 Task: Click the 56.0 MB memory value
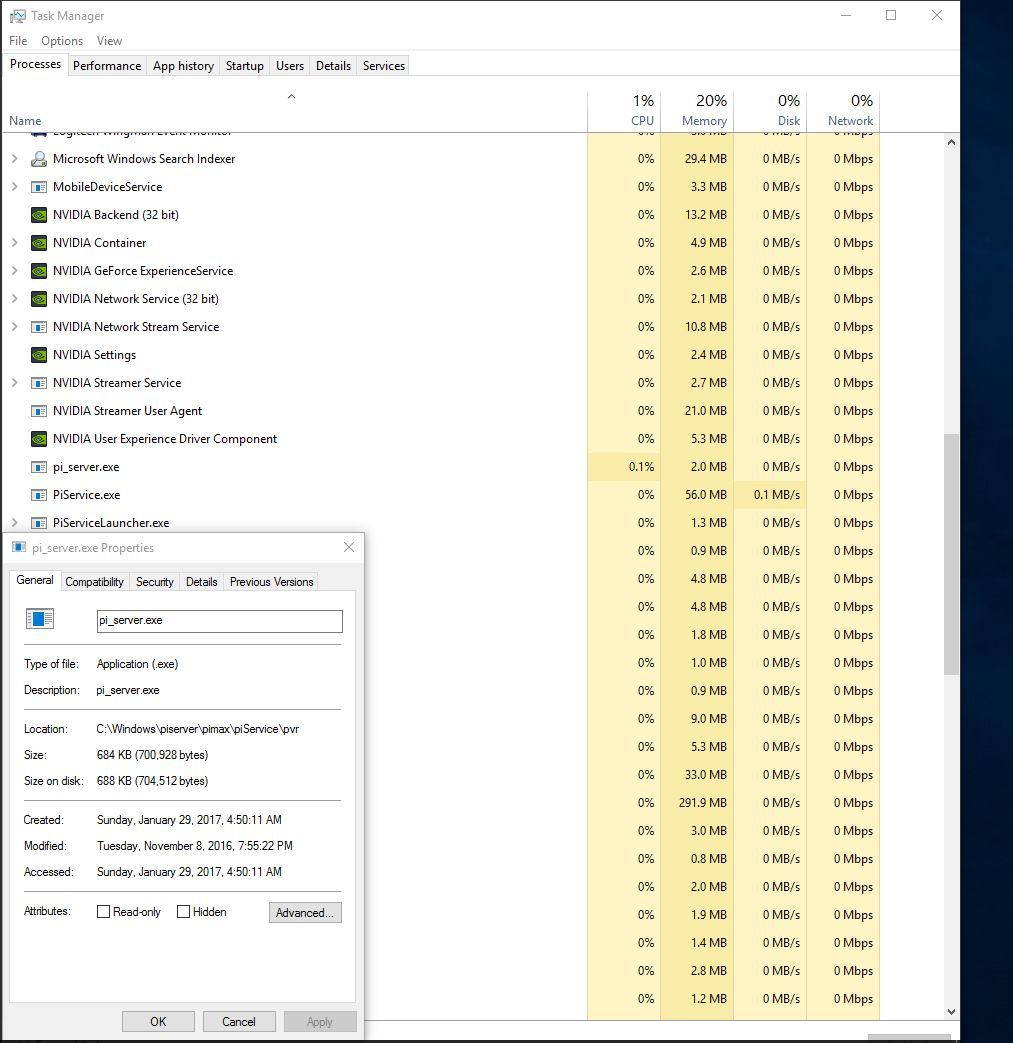tap(705, 495)
